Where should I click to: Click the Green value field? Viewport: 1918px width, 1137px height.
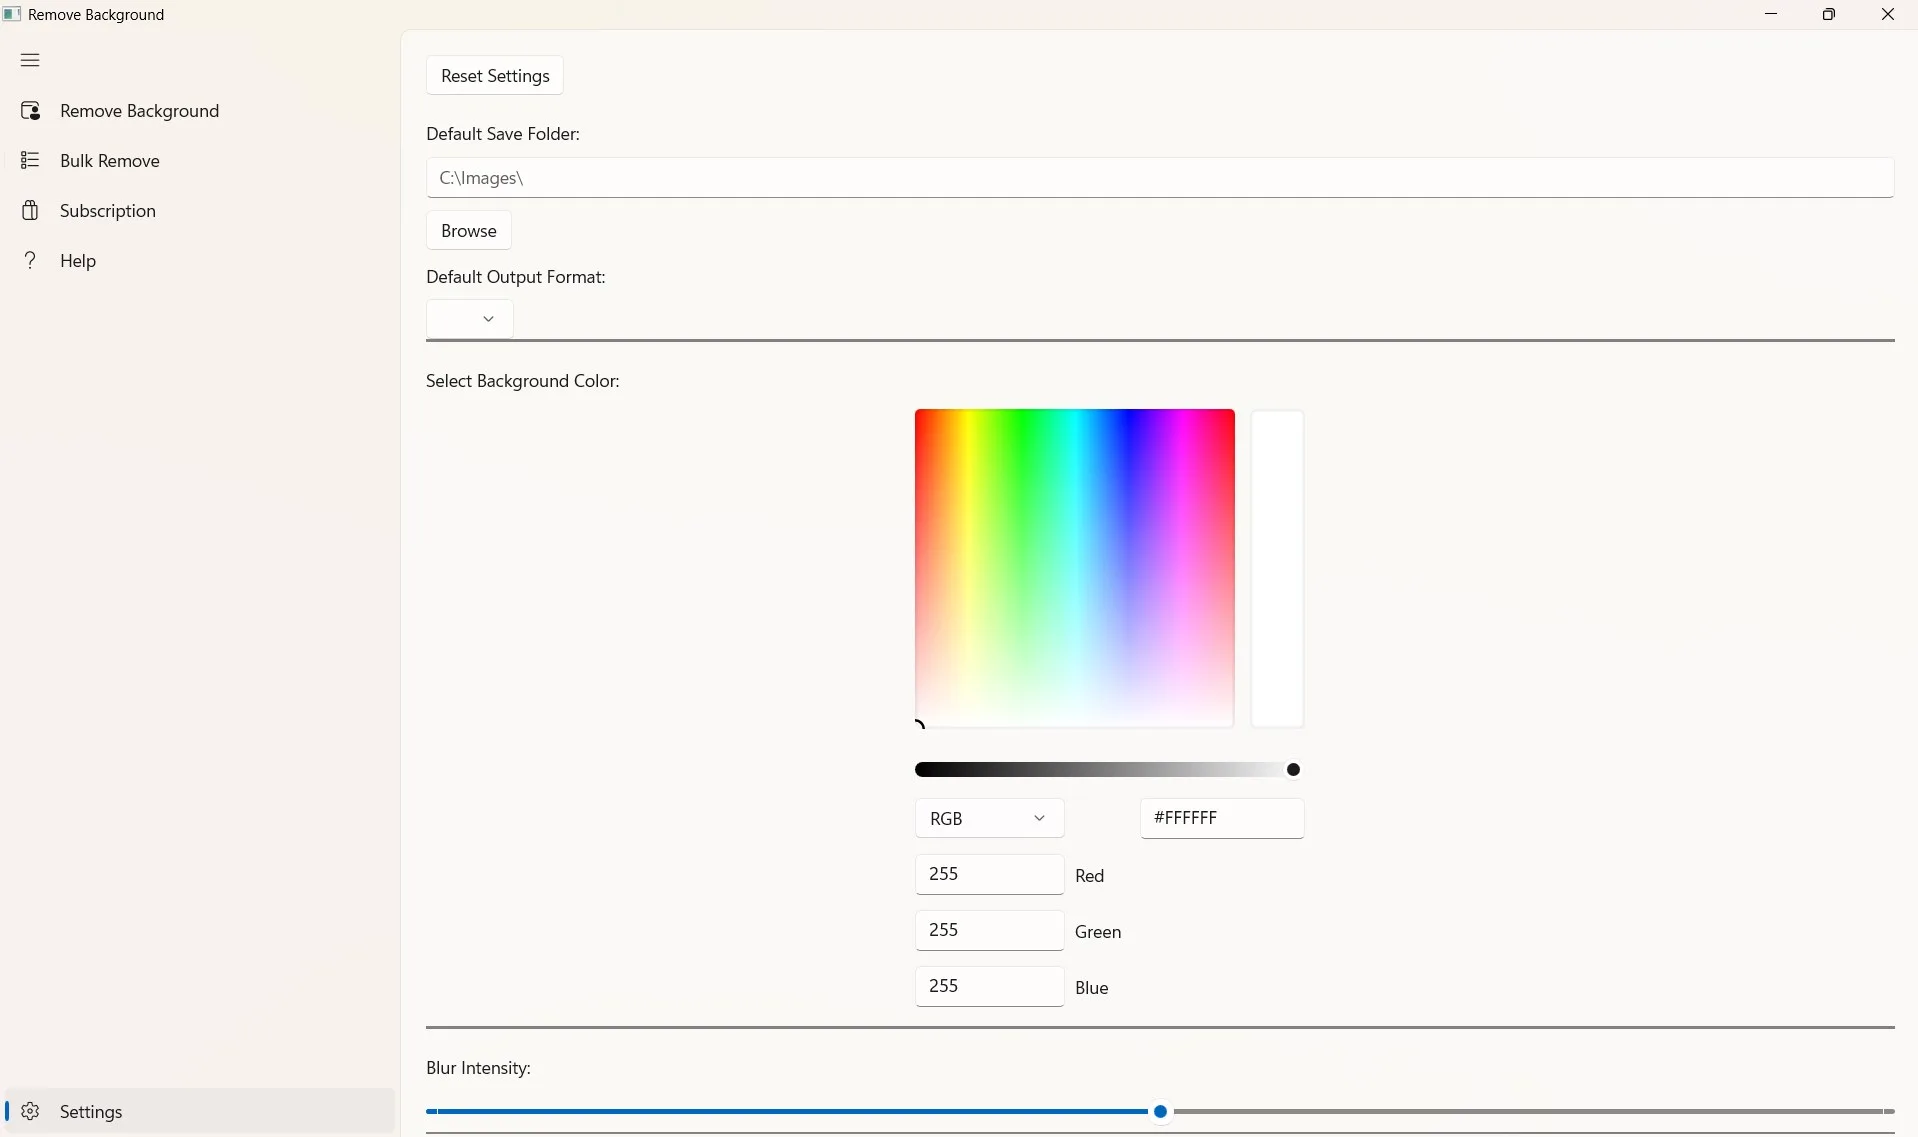click(989, 930)
